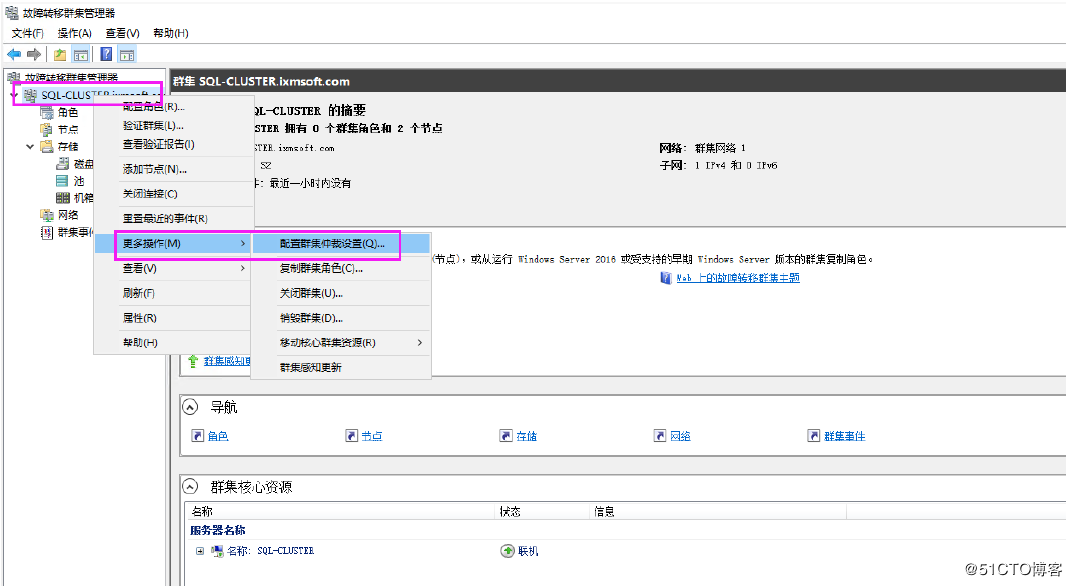Open help using the question mark toolbar icon
The image size is (1072, 586).
105,54
